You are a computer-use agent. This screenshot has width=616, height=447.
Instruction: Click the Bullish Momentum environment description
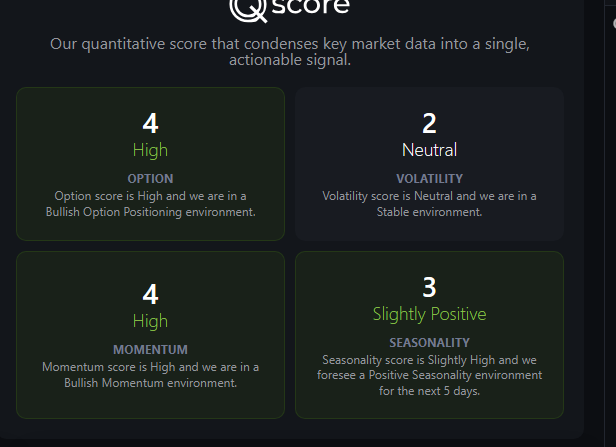pos(150,374)
